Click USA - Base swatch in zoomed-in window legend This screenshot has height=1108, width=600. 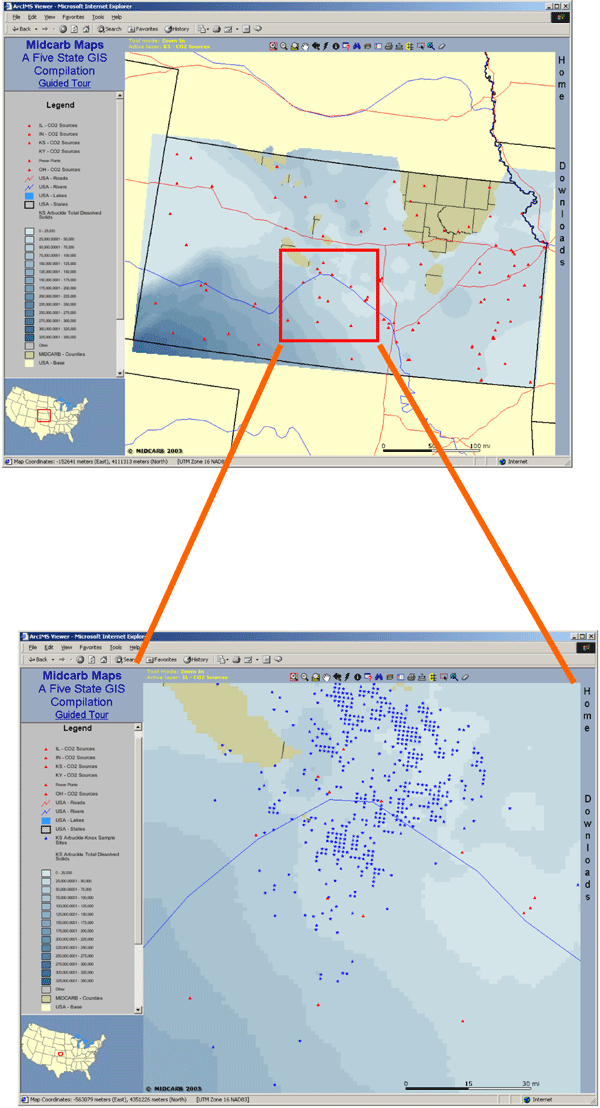click(x=45, y=1008)
